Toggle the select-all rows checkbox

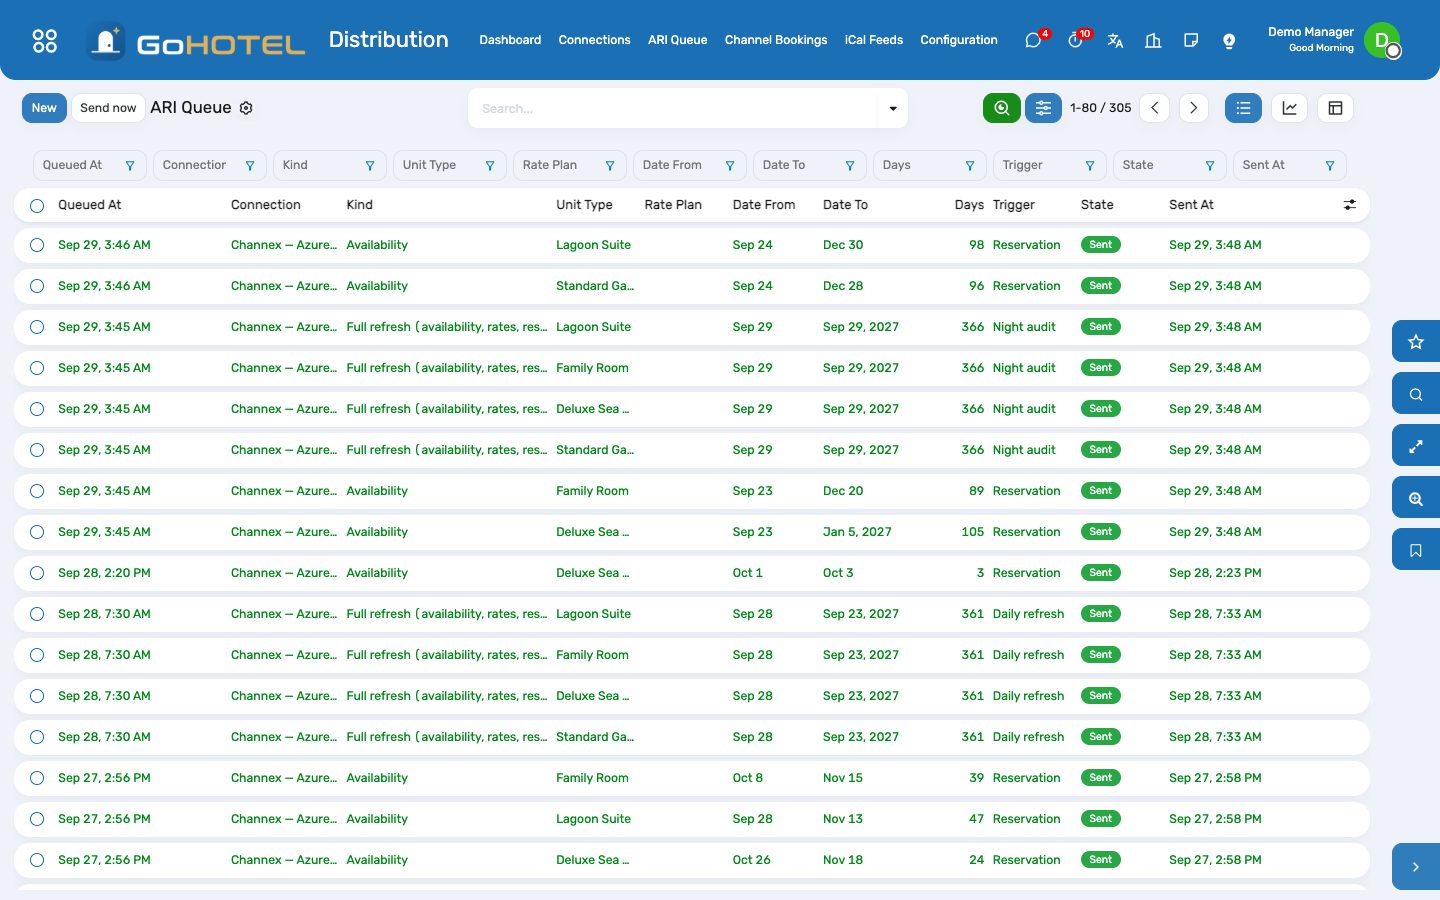(37, 205)
